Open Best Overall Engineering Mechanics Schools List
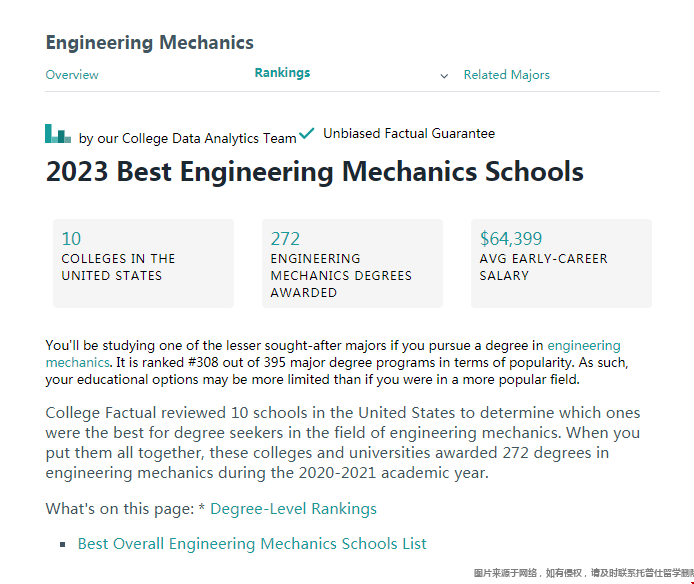This screenshot has width=694, height=584. coord(252,544)
